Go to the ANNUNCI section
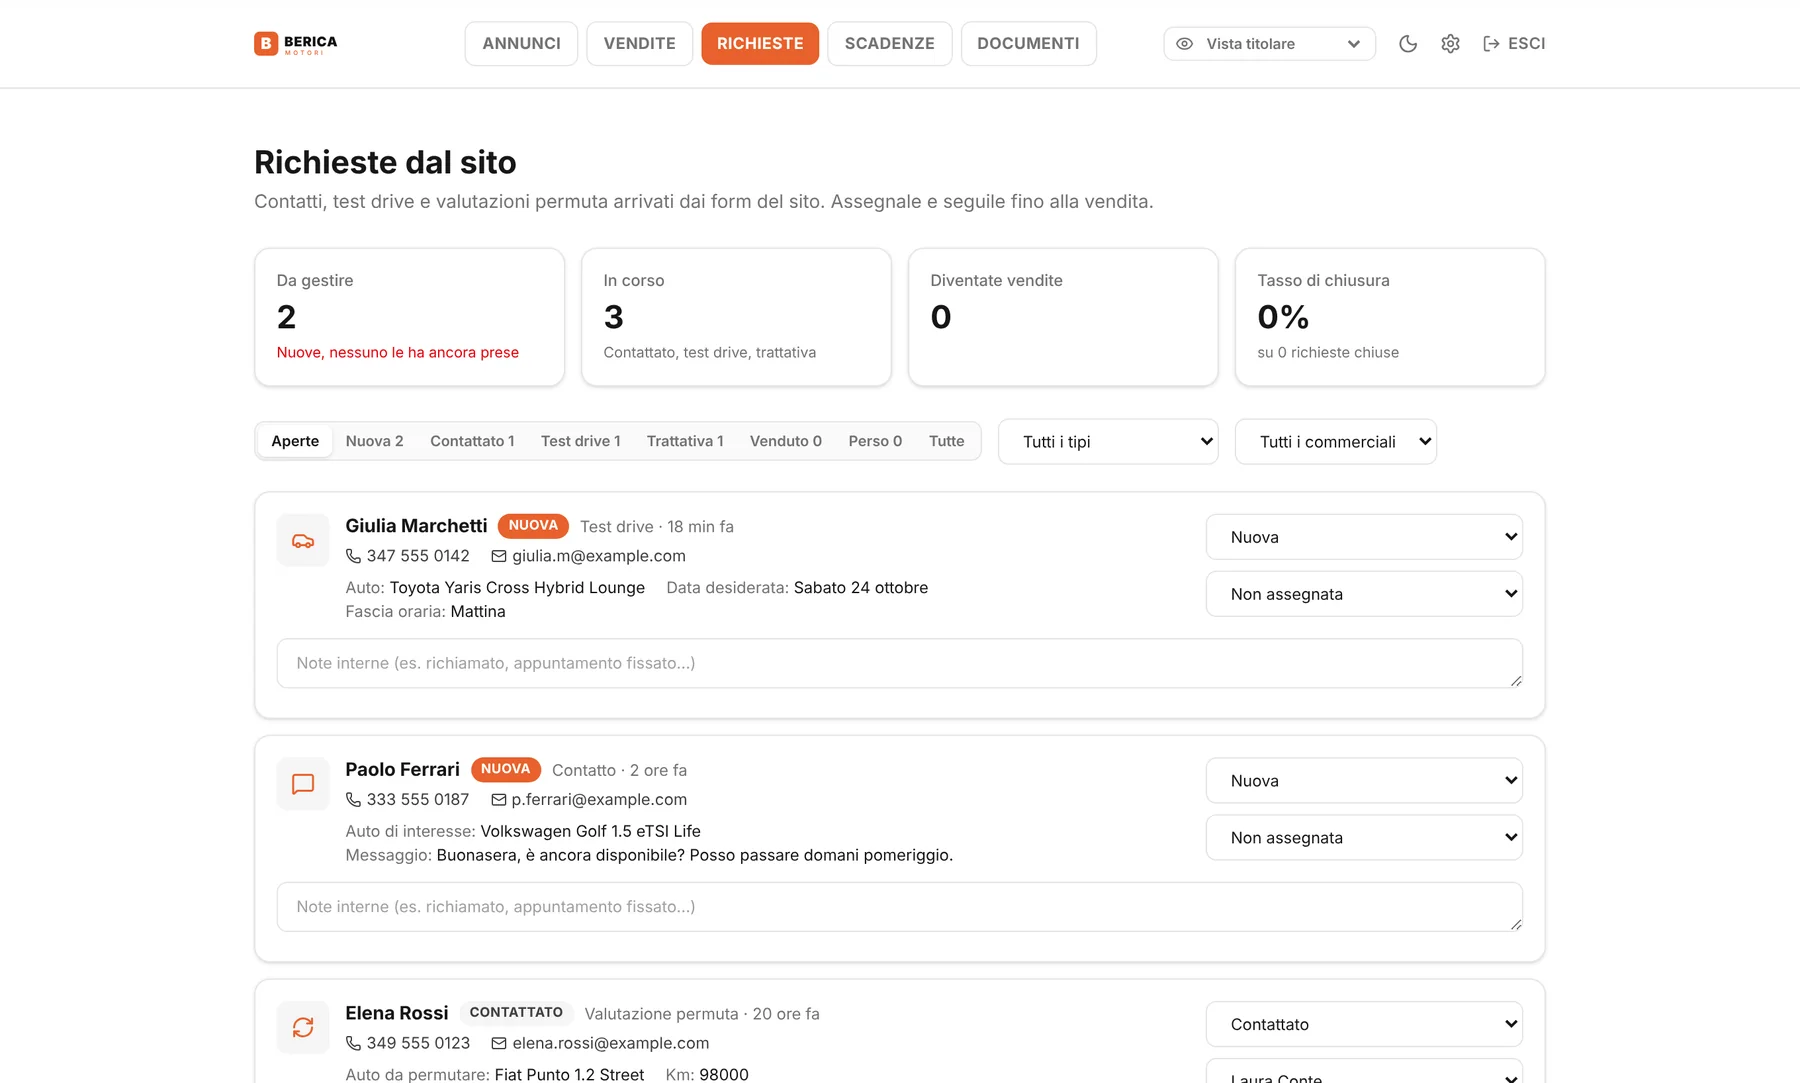Image resolution: width=1800 pixels, height=1083 pixels. click(521, 44)
